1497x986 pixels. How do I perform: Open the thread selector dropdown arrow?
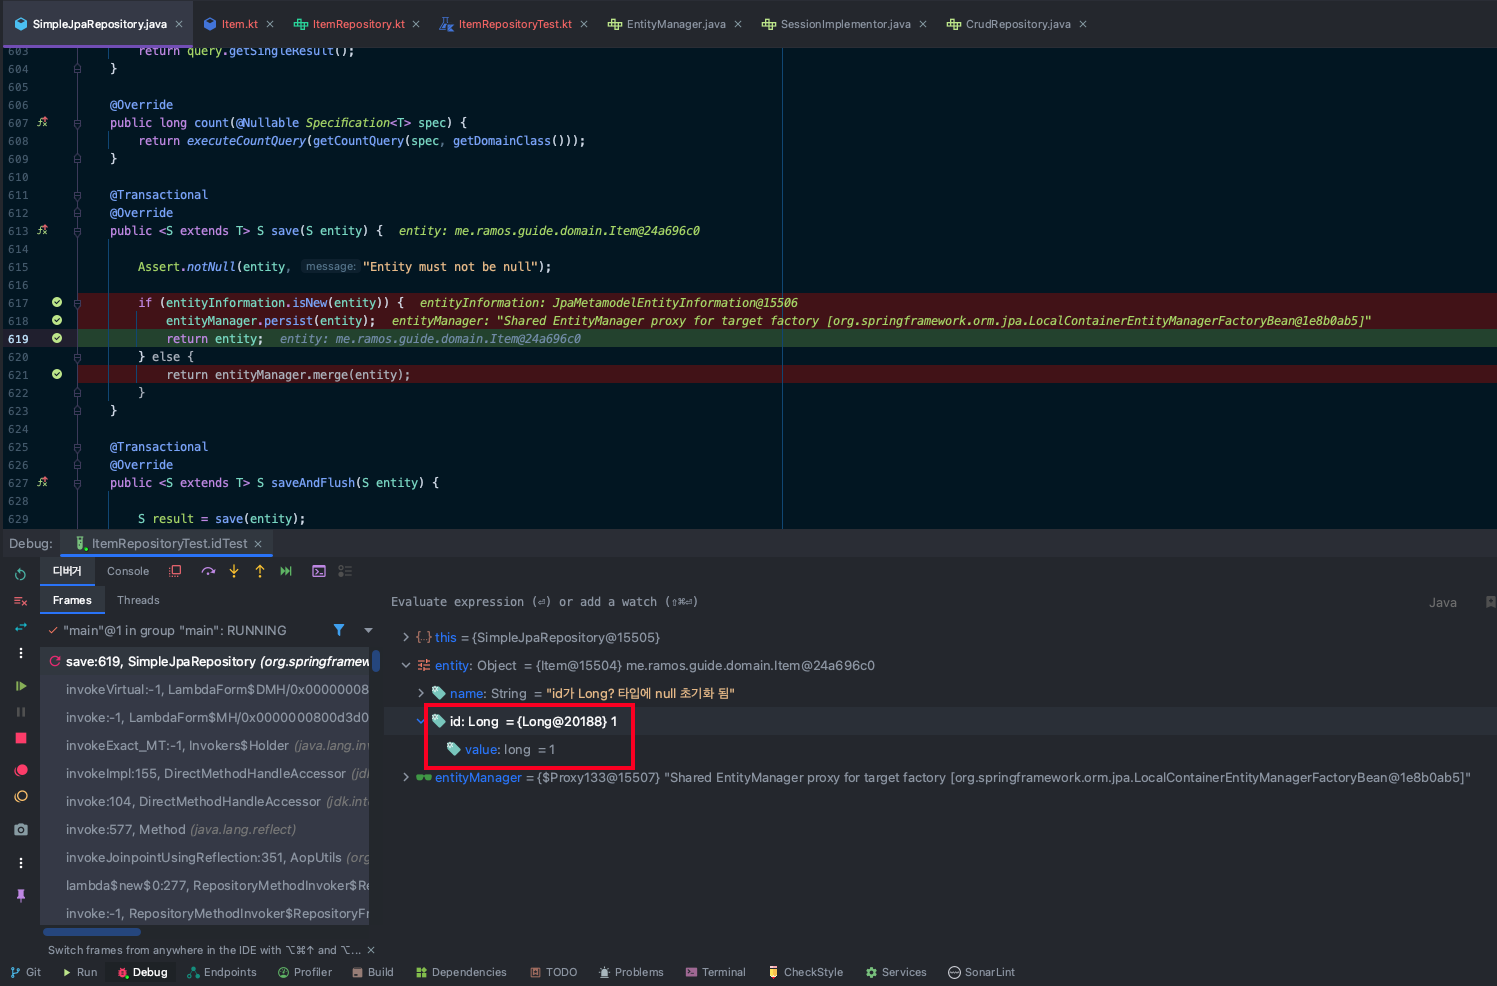click(x=368, y=630)
